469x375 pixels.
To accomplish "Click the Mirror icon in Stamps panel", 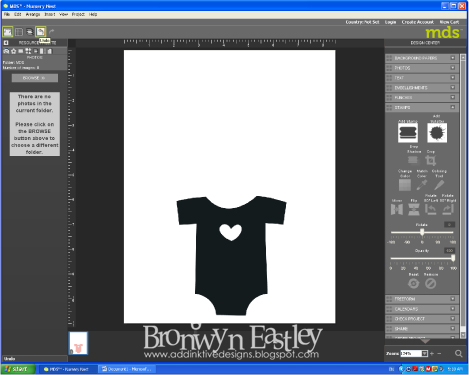I will 397,209.
